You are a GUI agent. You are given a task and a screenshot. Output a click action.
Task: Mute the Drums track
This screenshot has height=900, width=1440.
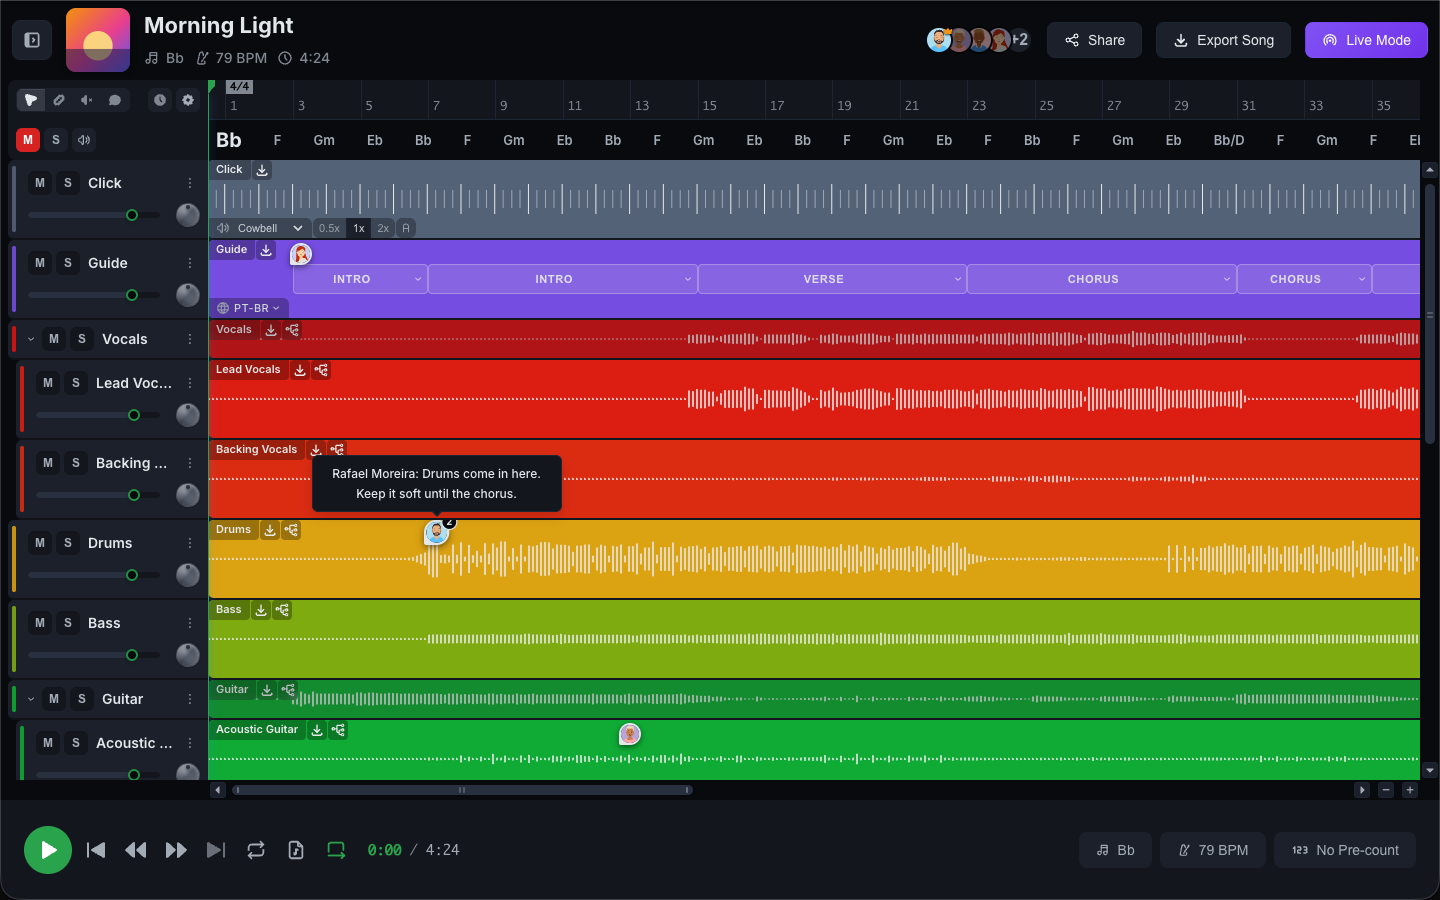pos(40,543)
